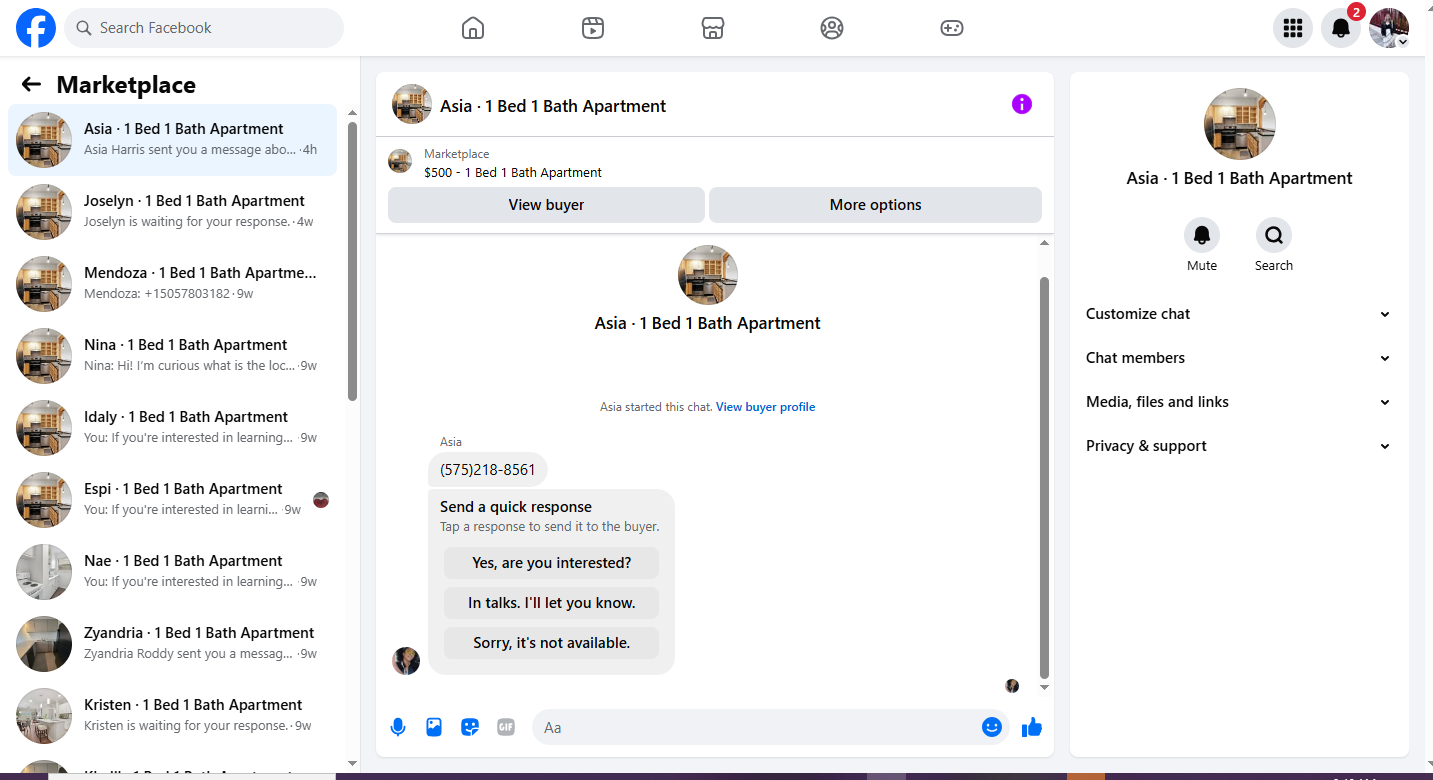The height and width of the screenshot is (780, 1433).
Task: Open the notifications bell with badge
Action: [x=1341, y=28]
